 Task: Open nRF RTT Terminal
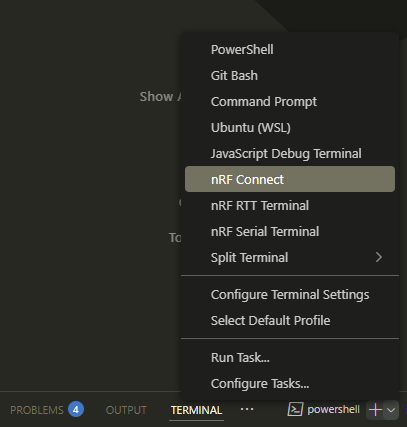tap(290, 206)
